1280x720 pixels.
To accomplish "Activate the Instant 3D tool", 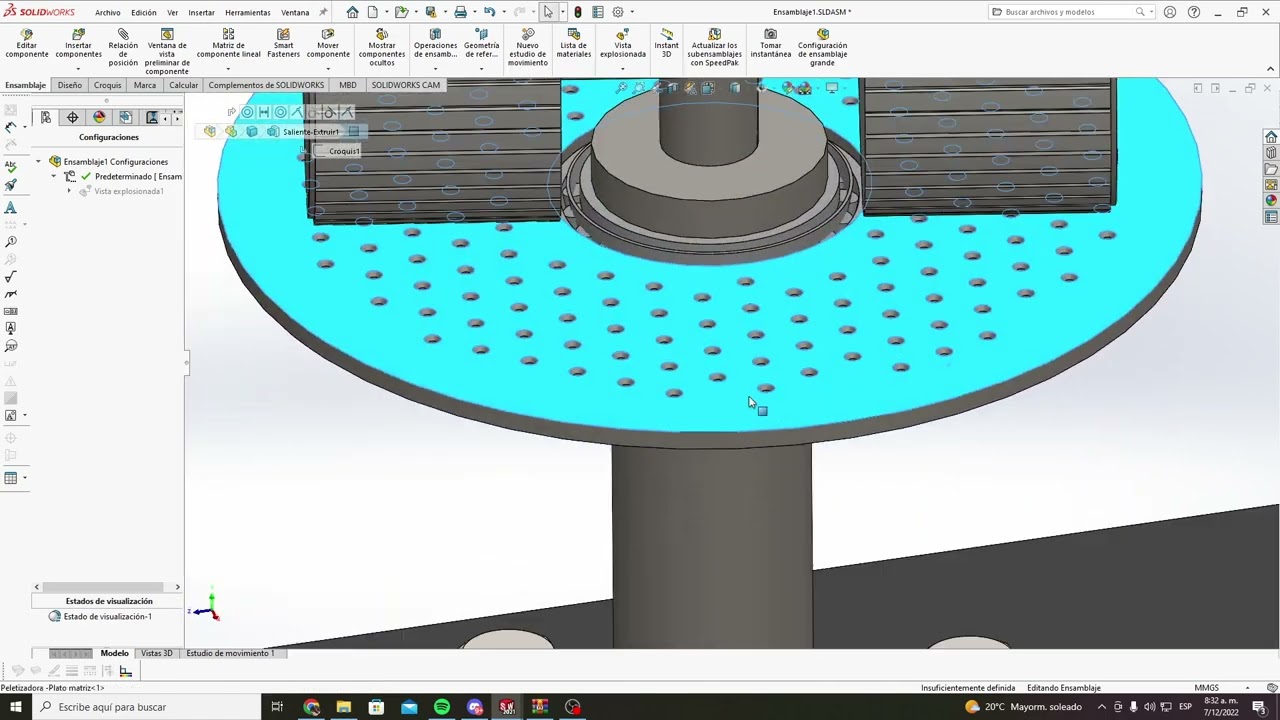I will click(x=666, y=44).
